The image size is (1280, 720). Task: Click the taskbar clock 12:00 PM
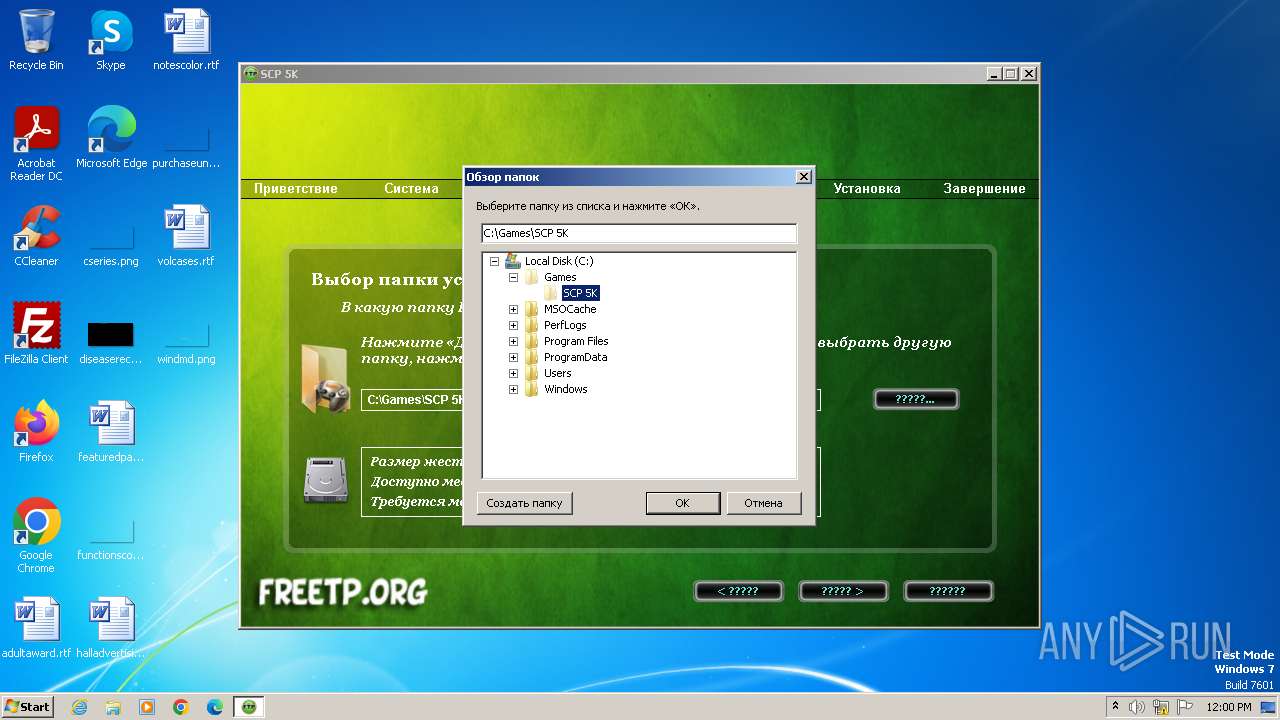[x=1228, y=707]
